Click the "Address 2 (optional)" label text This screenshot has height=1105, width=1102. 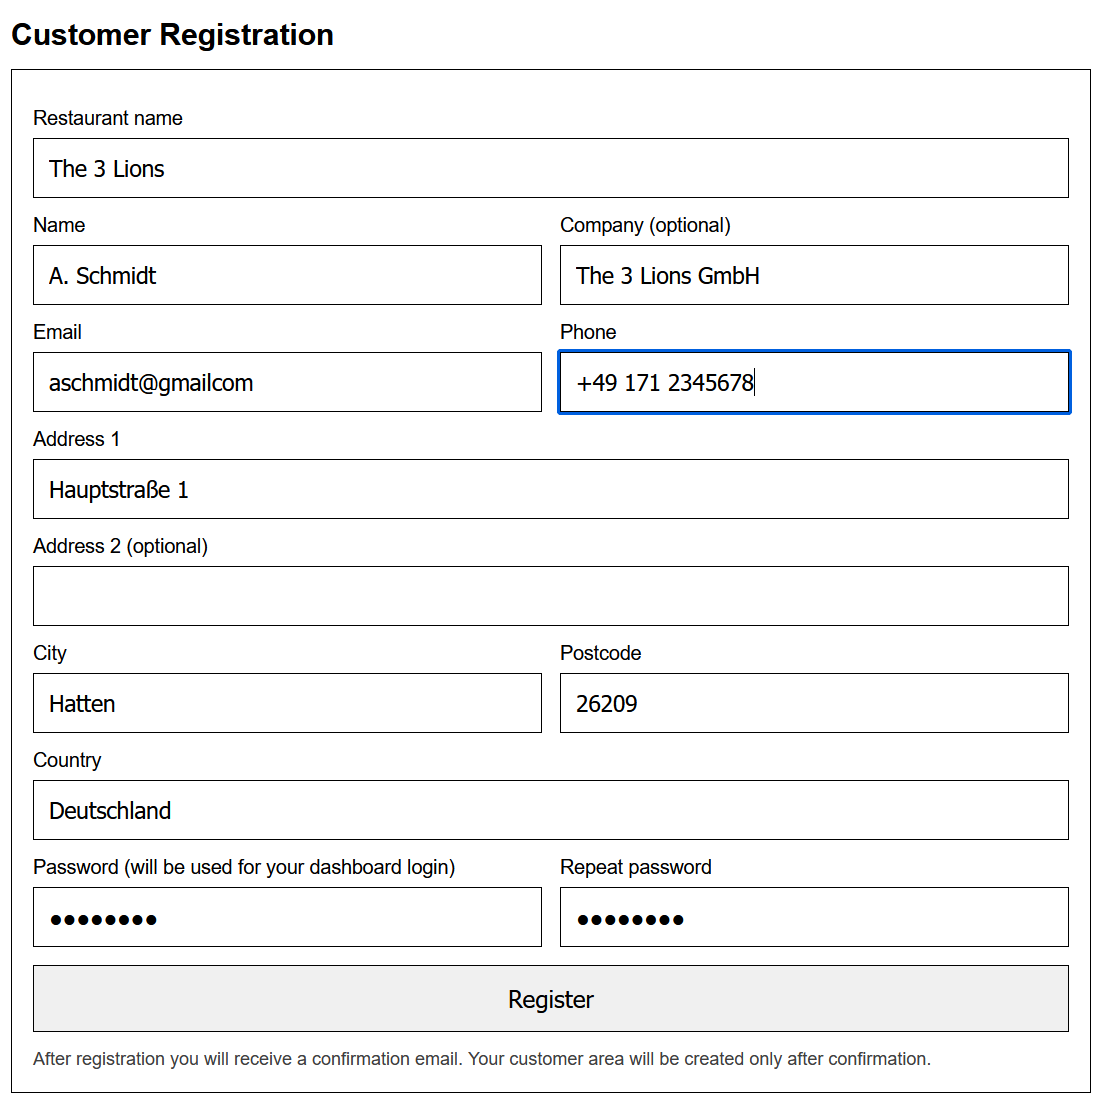click(120, 546)
